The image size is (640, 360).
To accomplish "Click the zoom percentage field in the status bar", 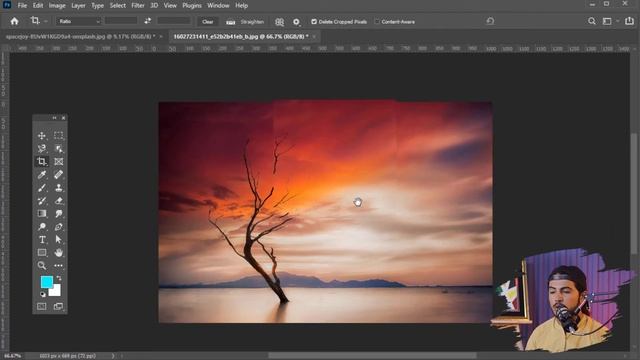I will click(12, 356).
